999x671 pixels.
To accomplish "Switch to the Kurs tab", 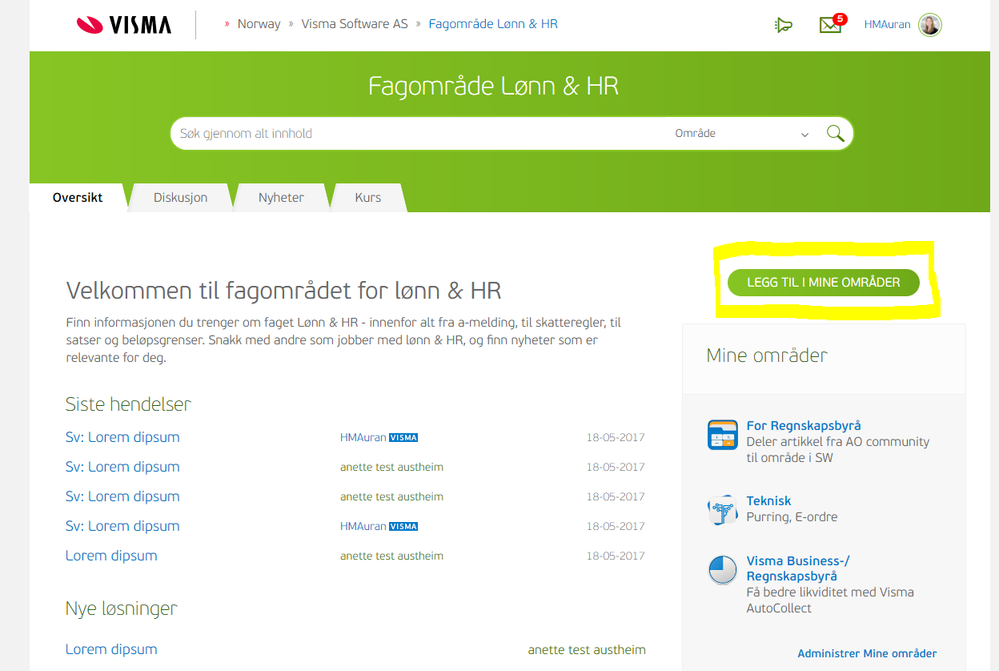I will pyautogui.click(x=368, y=198).
